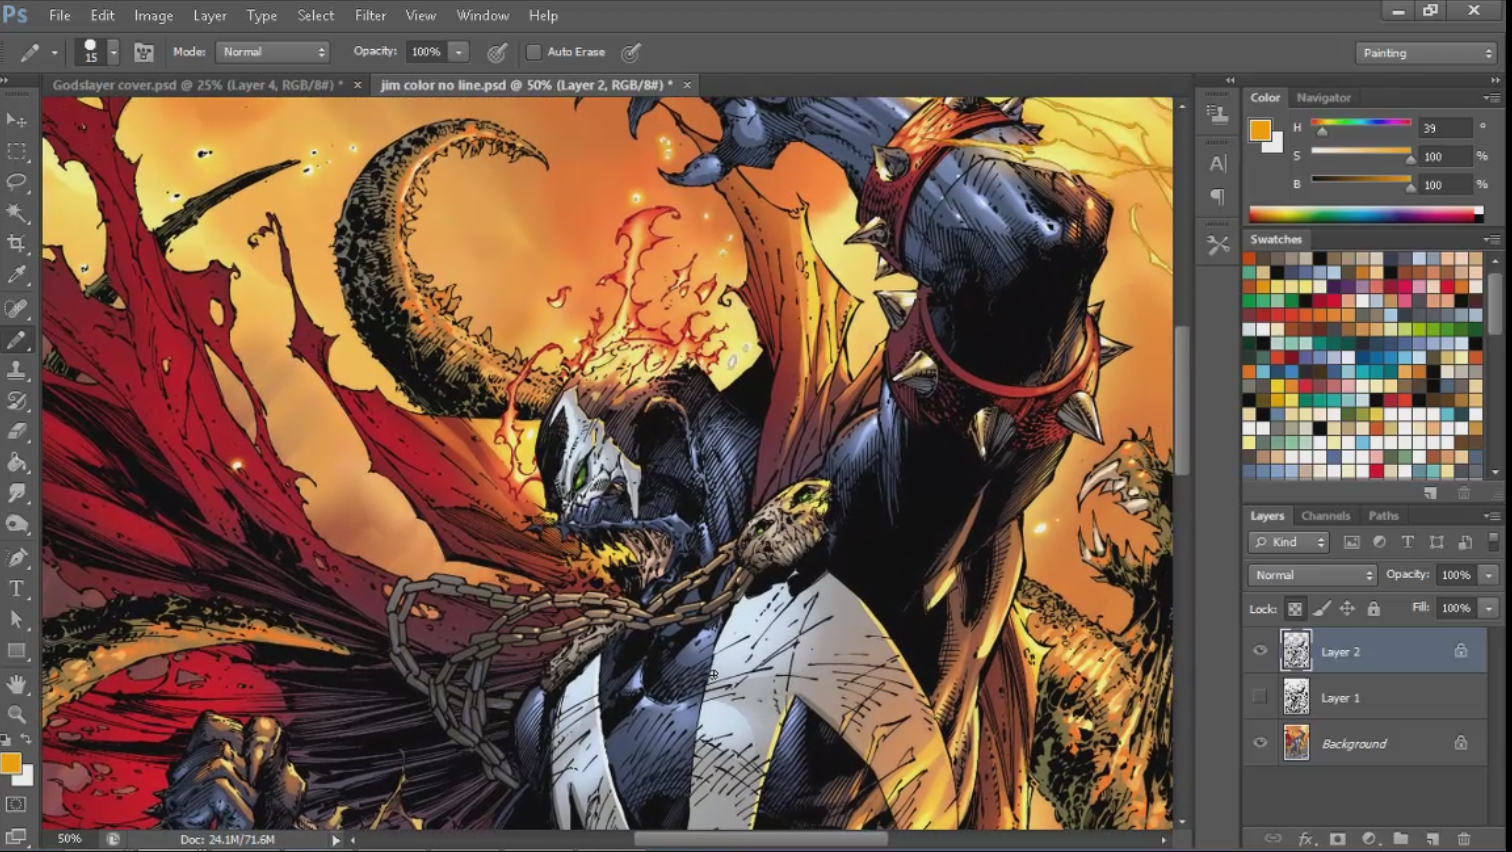Open the collapsed Paragraph panel icon
This screenshot has height=852, width=1512.
coord(1218,197)
